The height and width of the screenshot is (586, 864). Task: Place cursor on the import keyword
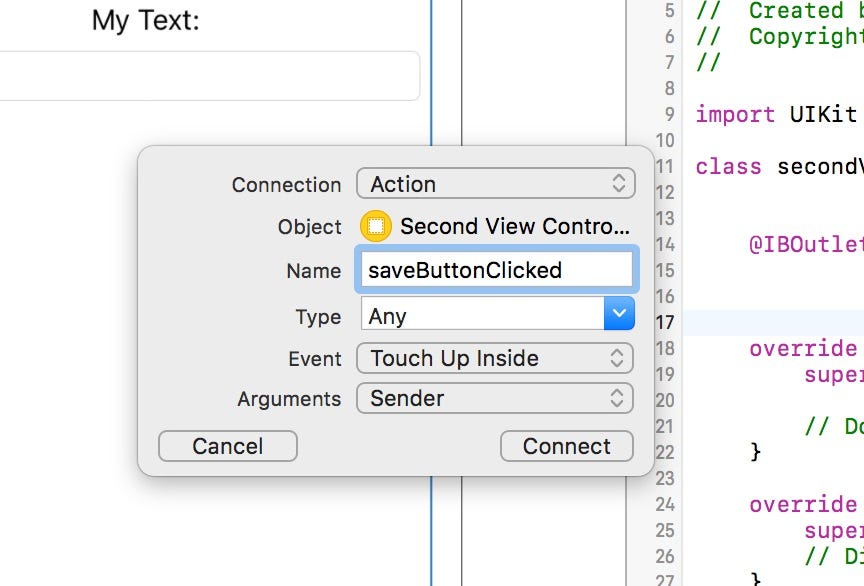click(735, 115)
